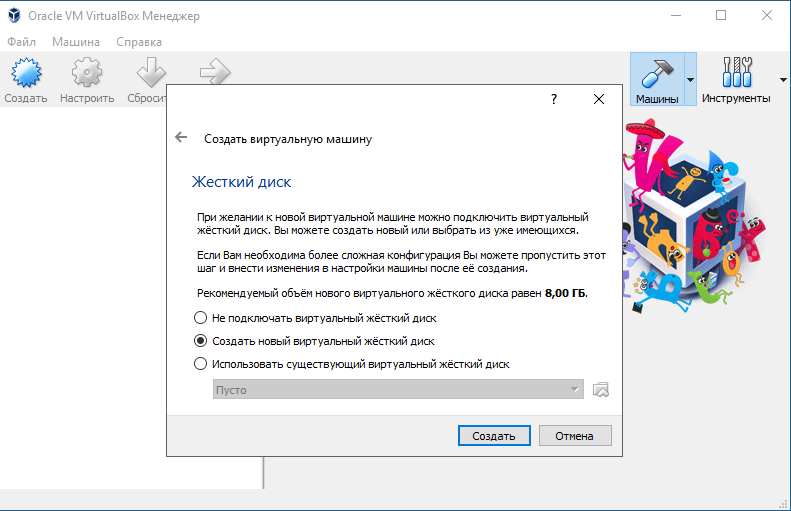The height and width of the screenshot is (511, 791).
Task: Go back using the wizard back arrow
Action: pyautogui.click(x=181, y=137)
